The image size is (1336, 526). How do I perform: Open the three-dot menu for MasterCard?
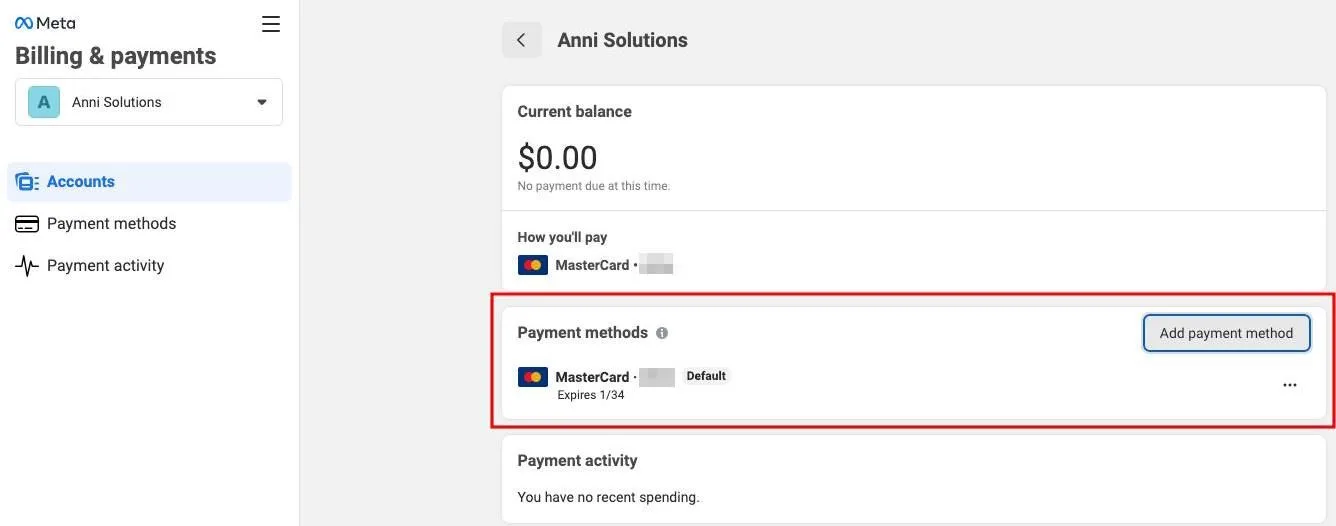[1290, 385]
